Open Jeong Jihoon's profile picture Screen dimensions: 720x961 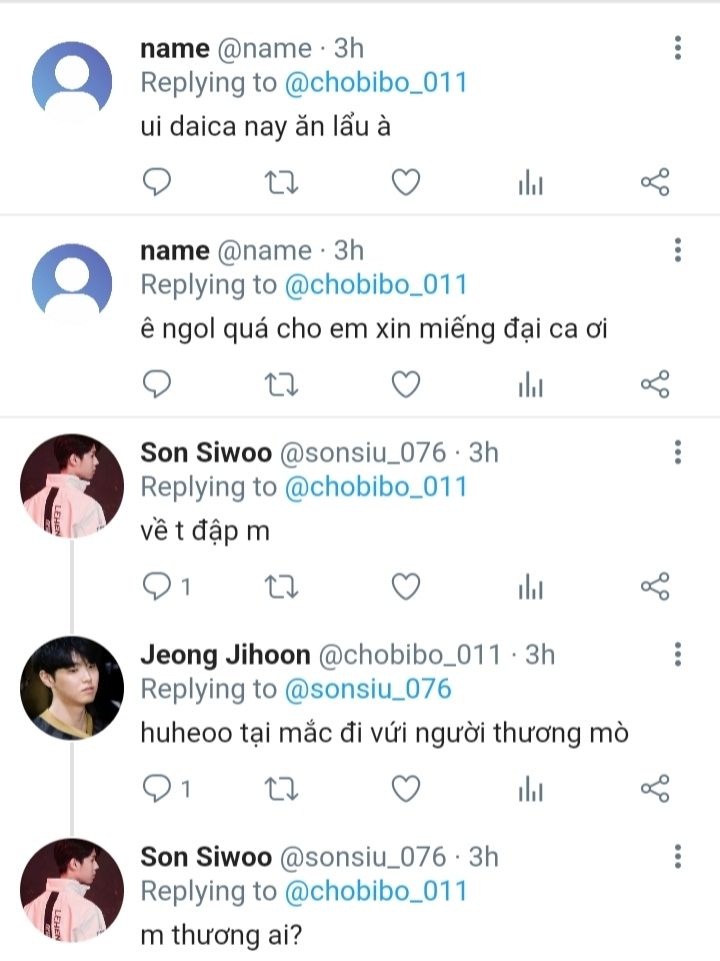click(x=72, y=688)
